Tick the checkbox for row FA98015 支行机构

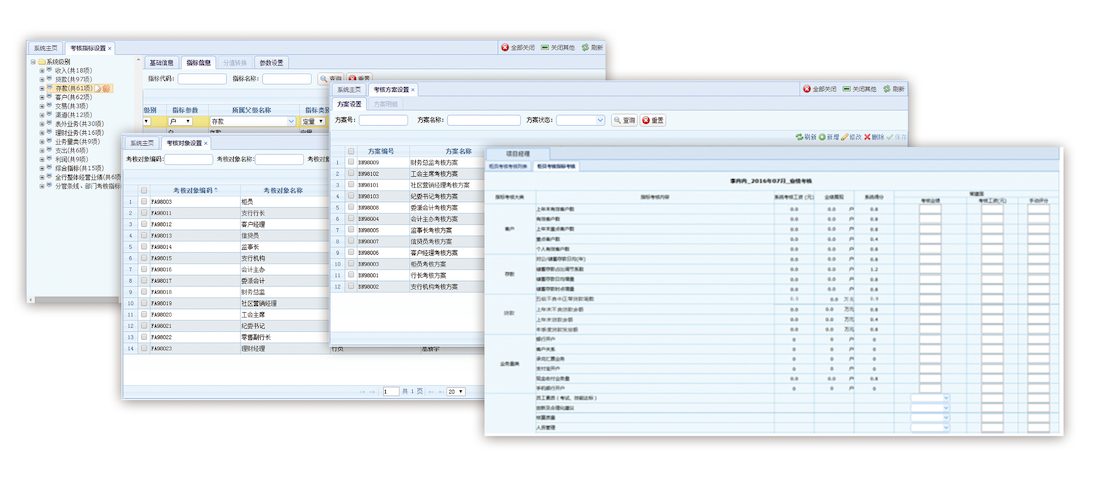coord(144,258)
